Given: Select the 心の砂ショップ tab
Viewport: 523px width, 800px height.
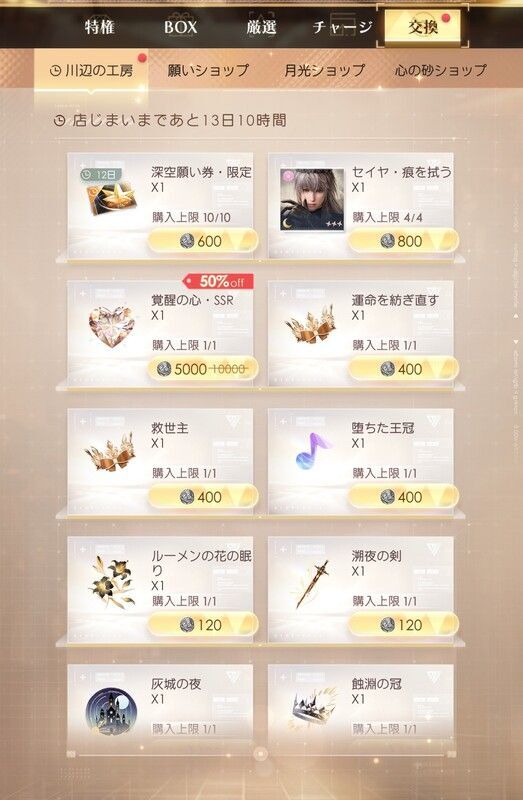Looking at the screenshot, I should 441,70.
